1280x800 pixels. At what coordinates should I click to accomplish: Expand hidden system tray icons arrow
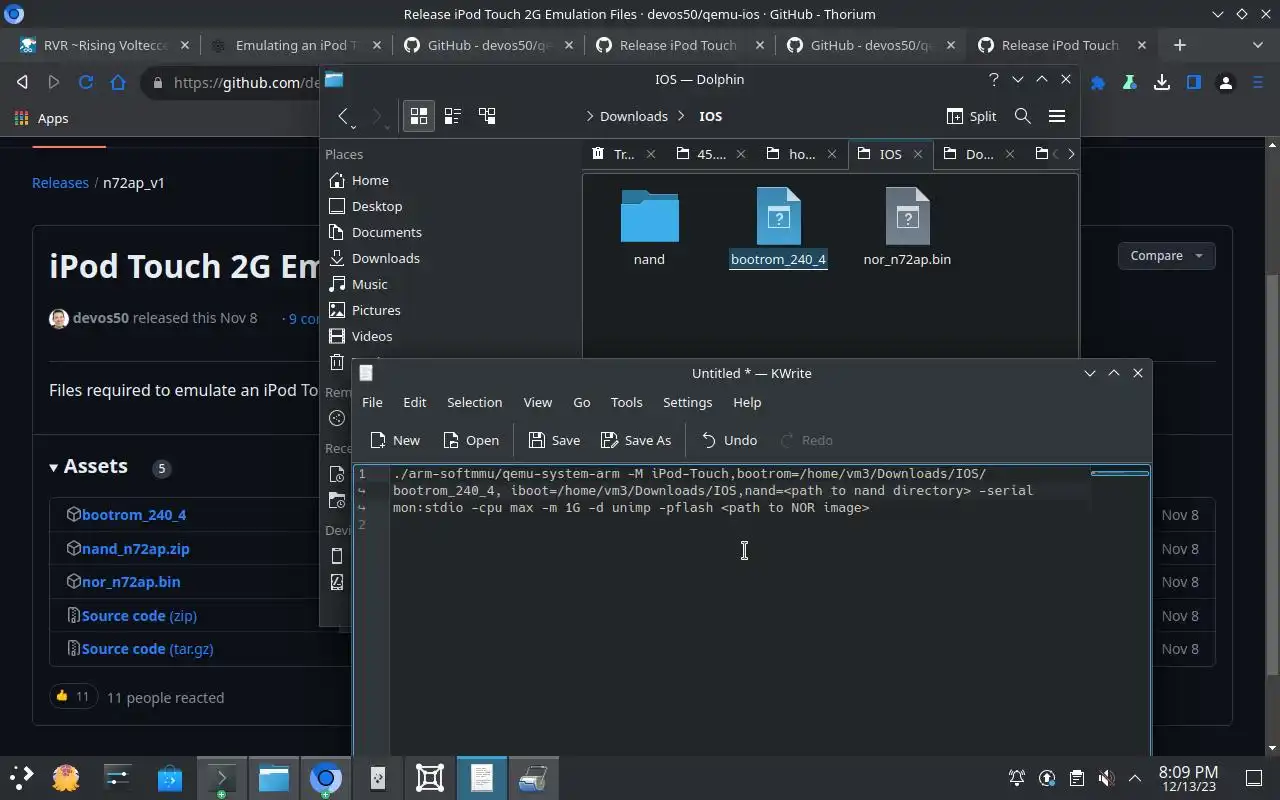pyautogui.click(x=1135, y=778)
